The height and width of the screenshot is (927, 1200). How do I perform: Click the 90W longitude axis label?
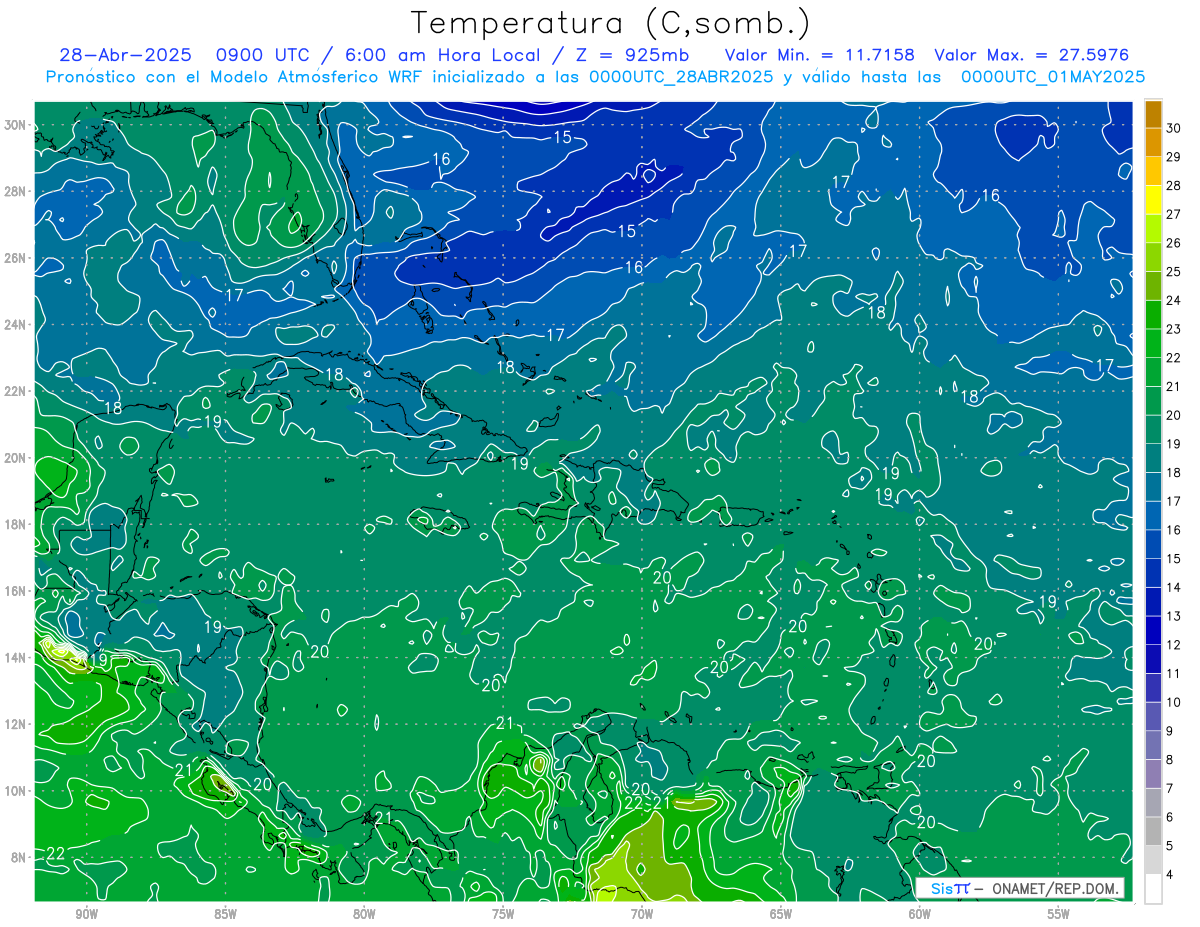tap(86, 915)
